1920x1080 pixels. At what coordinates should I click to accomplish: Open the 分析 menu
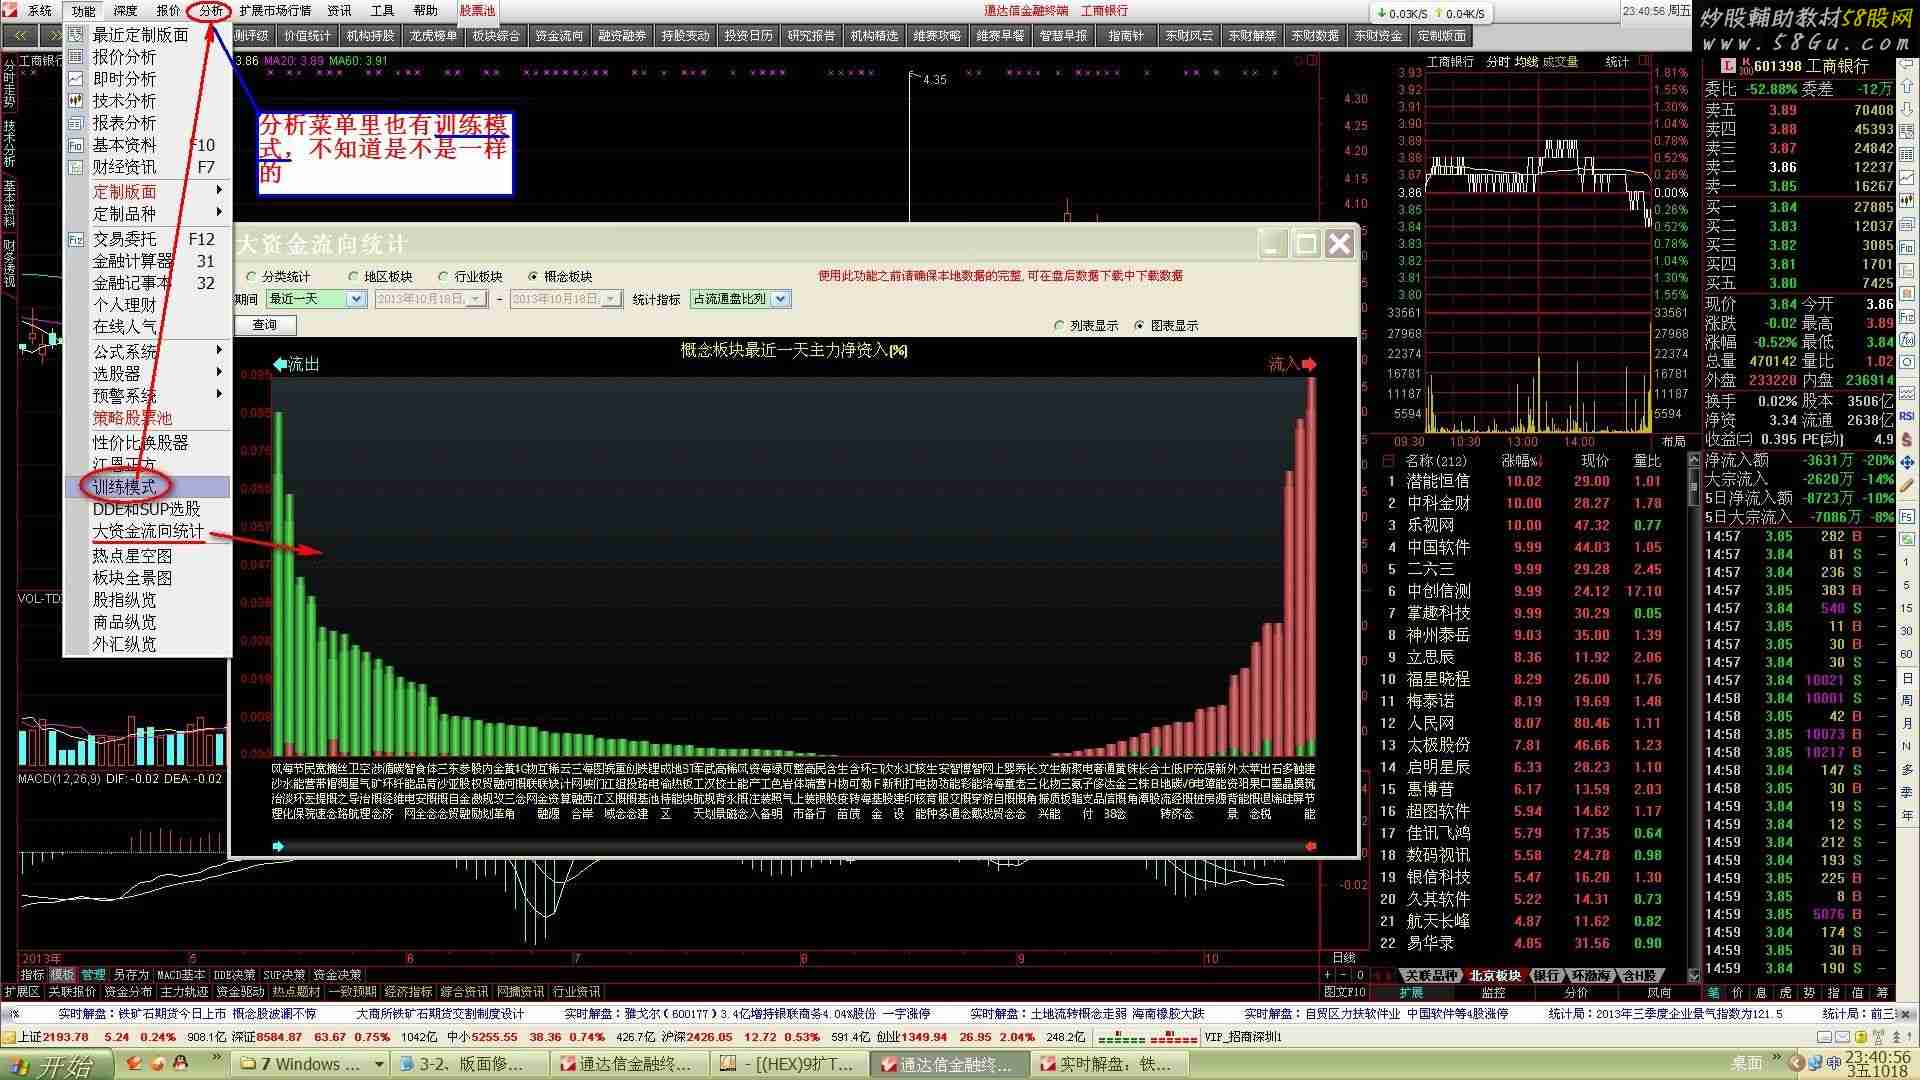[x=211, y=11]
